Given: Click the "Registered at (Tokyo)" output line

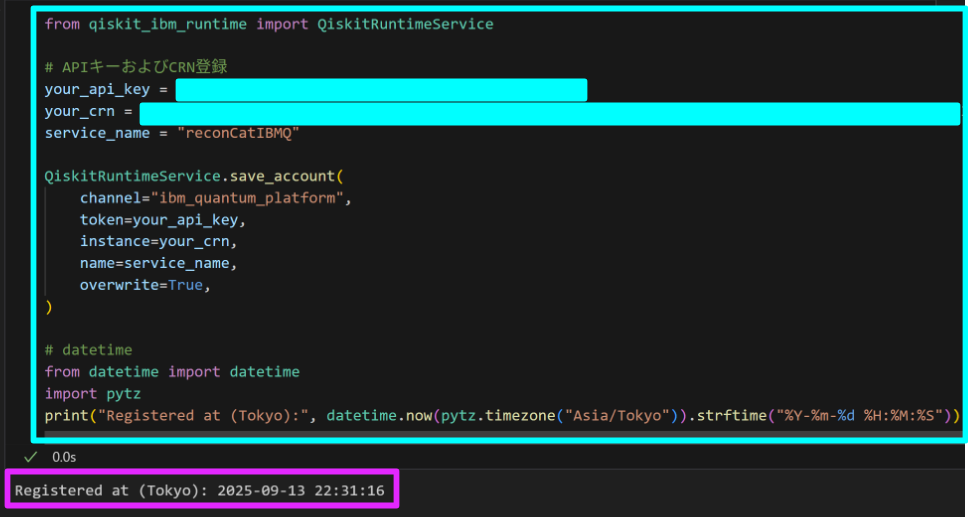Looking at the screenshot, I should [199, 491].
